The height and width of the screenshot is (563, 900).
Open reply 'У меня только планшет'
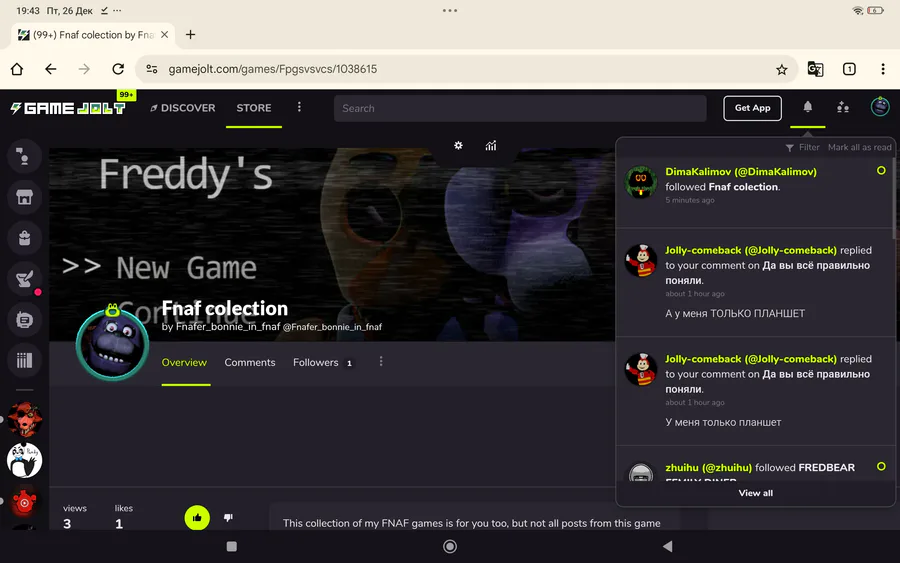pos(723,422)
